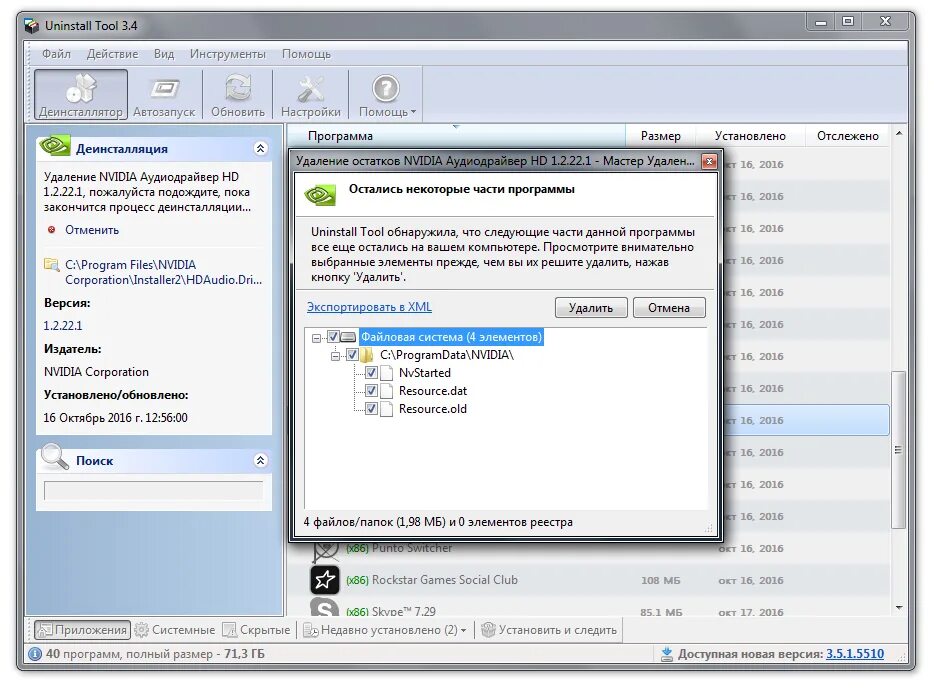Image resolution: width=934 pixels, height=690 pixels.
Task: Open the Действие menu
Action: coord(112,54)
